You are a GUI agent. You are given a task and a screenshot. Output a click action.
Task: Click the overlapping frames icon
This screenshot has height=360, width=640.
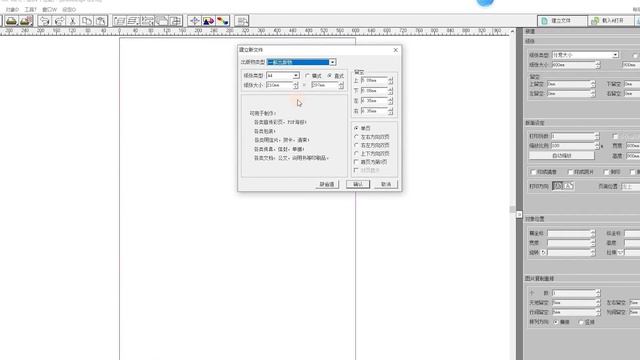pyautogui.click(x=176, y=21)
